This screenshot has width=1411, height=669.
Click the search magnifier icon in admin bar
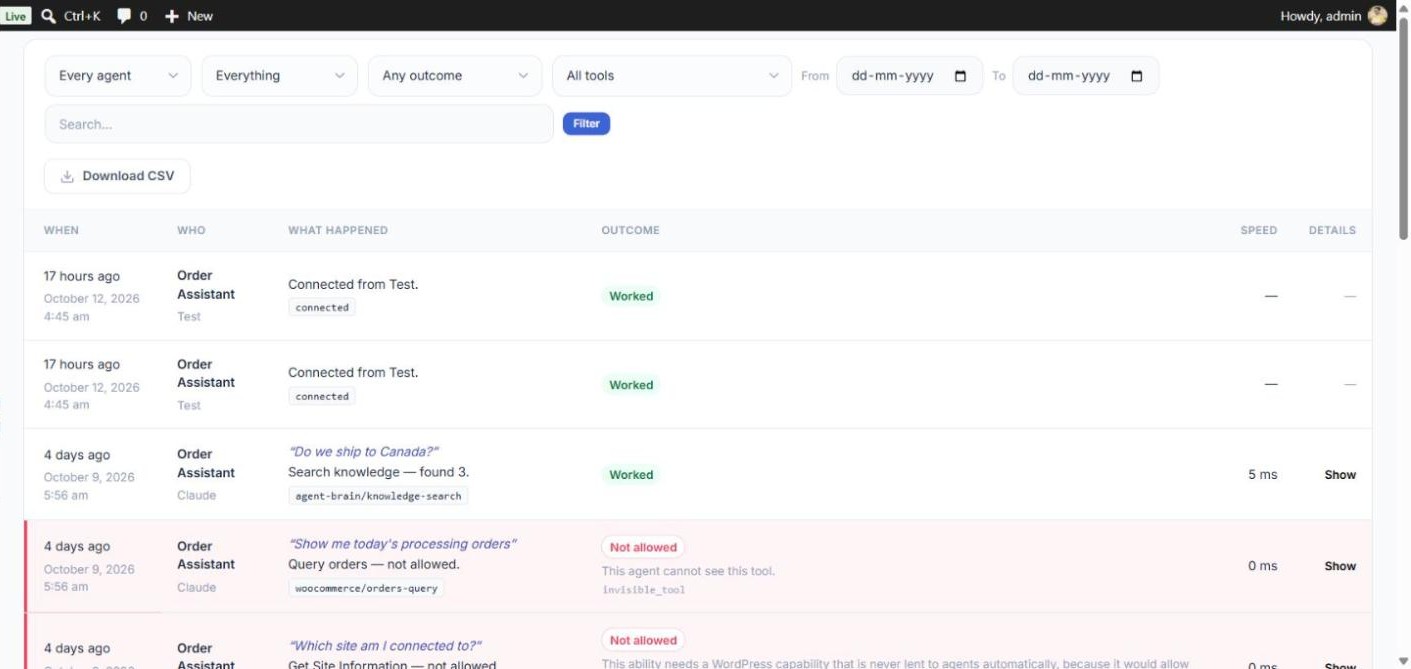(x=48, y=16)
